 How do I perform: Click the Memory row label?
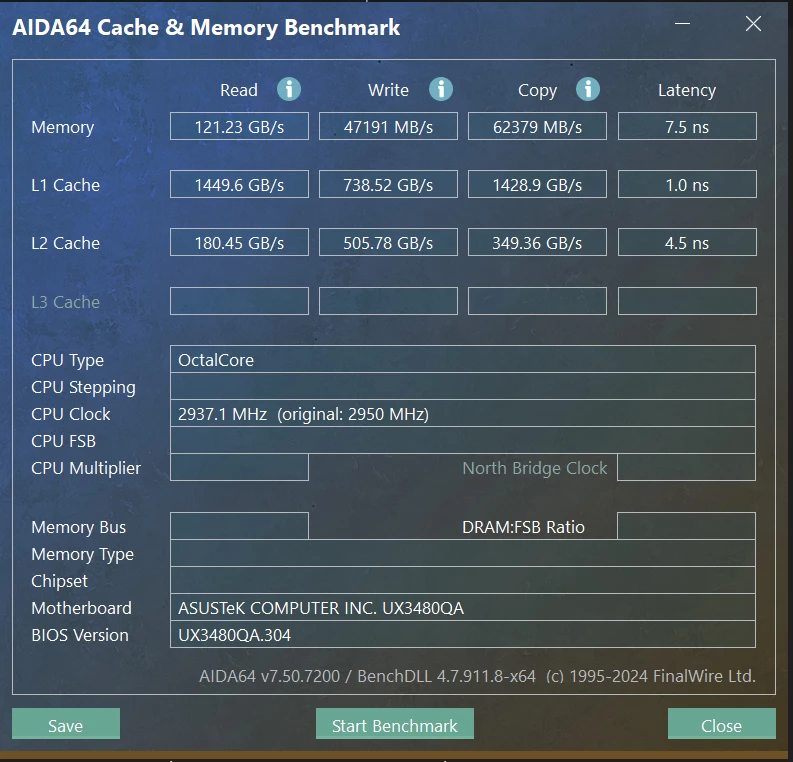pyautogui.click(x=62, y=127)
